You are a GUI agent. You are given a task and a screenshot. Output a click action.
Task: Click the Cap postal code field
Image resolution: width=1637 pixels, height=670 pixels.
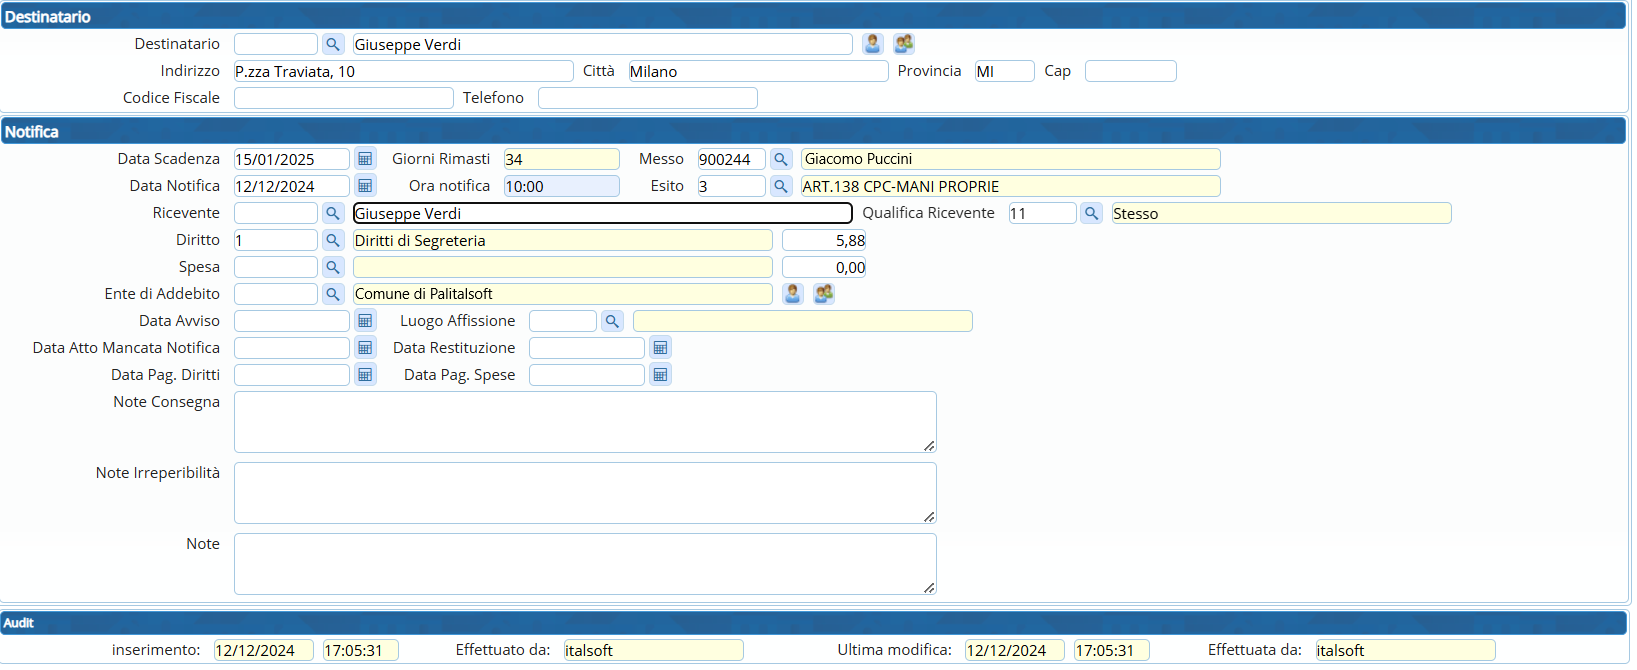click(1130, 71)
